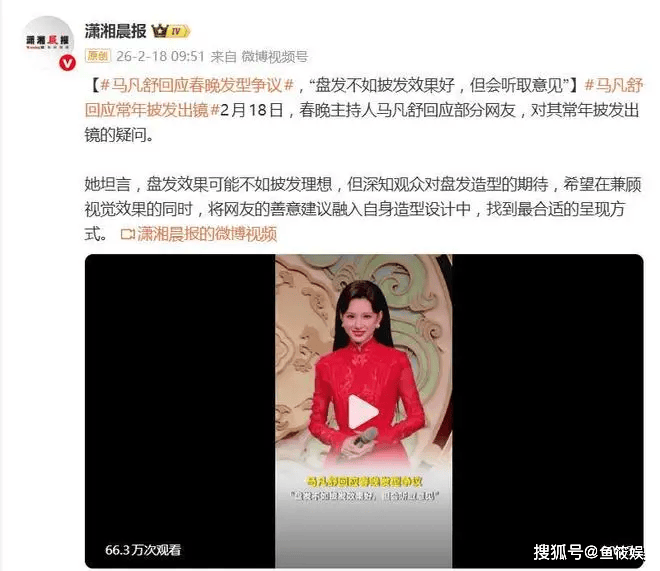Click the crown membership icon
The height and width of the screenshot is (571, 660).
[160, 31]
